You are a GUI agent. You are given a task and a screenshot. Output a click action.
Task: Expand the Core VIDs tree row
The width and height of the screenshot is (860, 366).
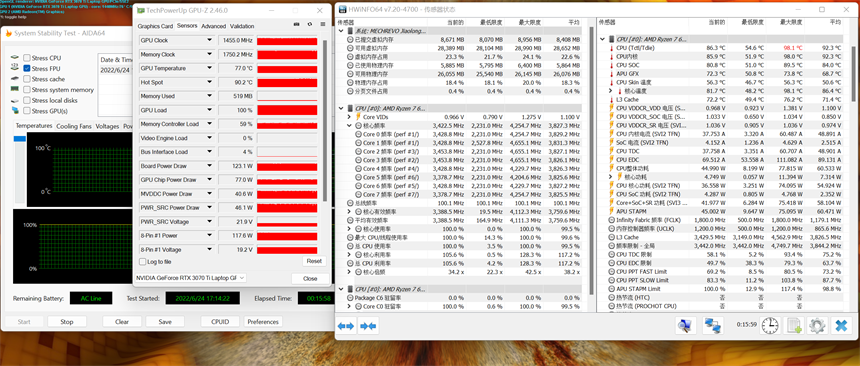[349, 117]
